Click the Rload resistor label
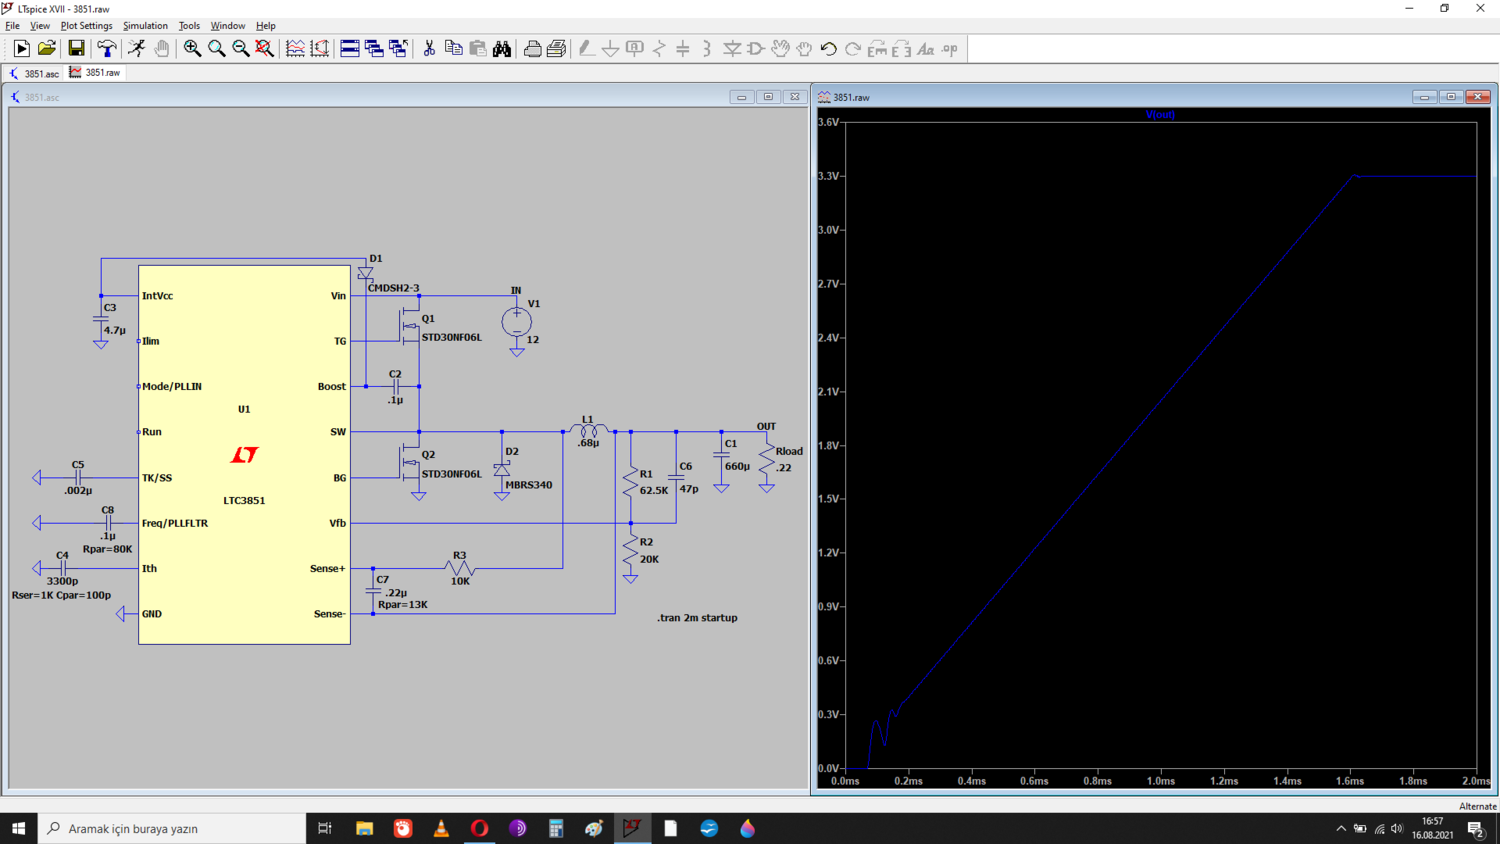Viewport: 1500px width, 844px height. (789, 451)
